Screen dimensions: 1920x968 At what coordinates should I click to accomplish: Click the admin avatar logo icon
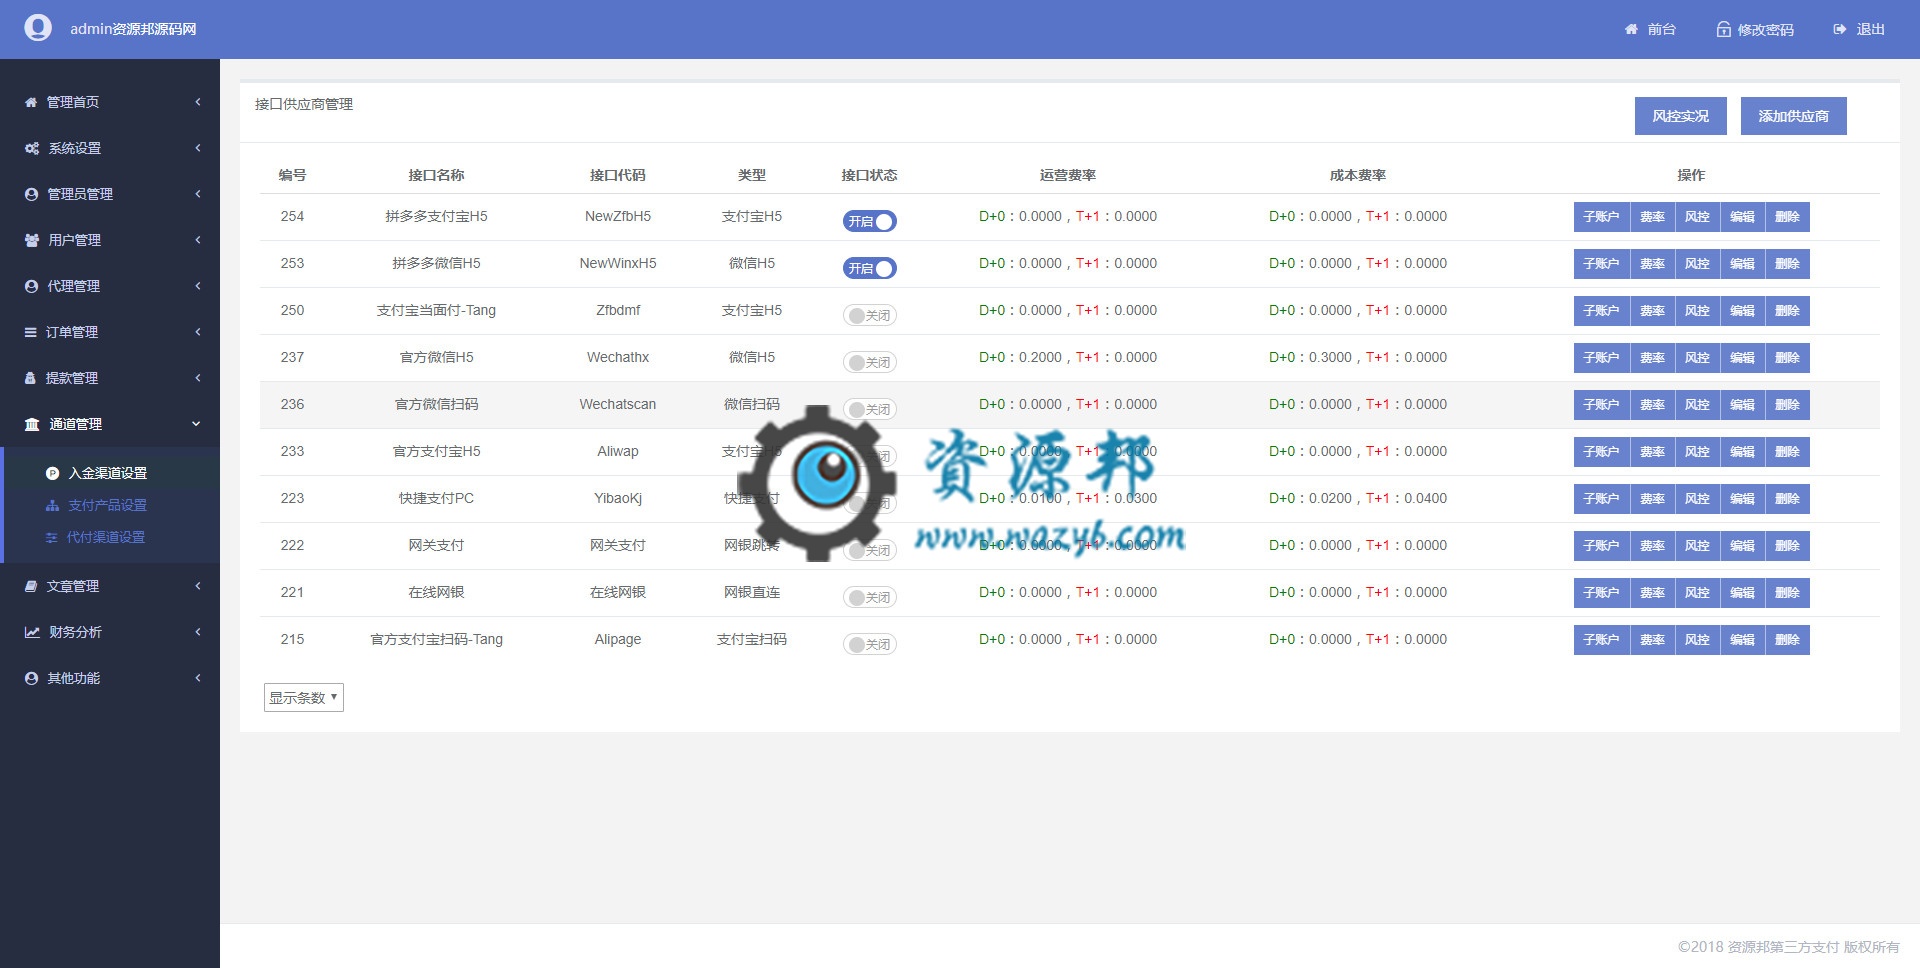coord(38,28)
